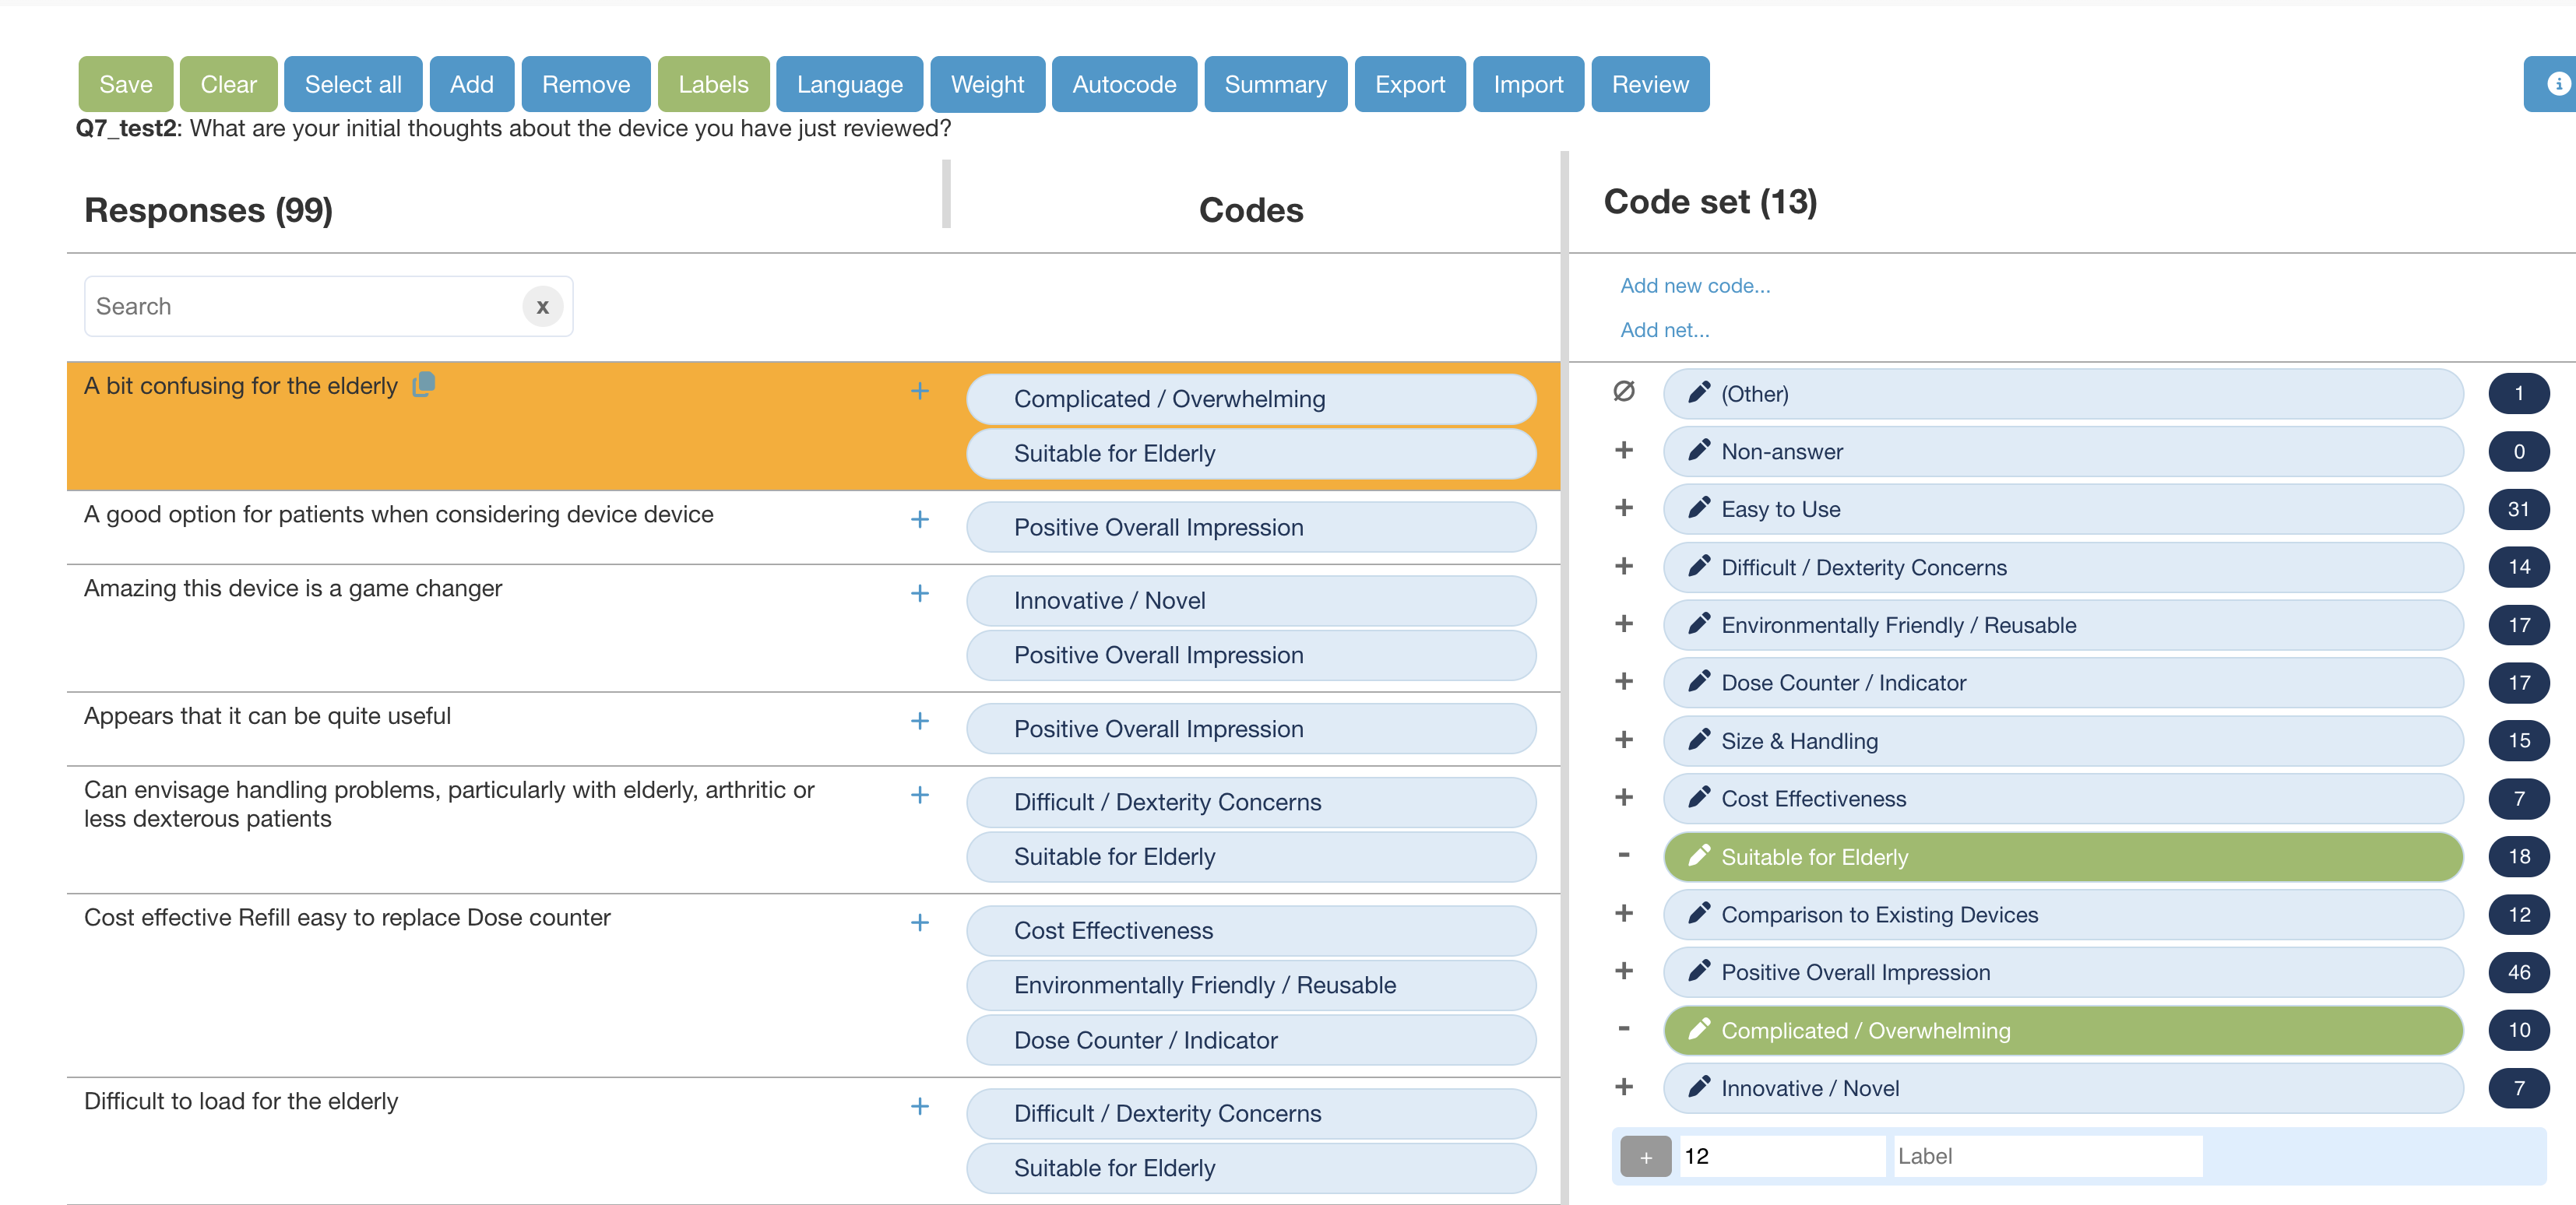Toggle plus next to Positive Overall Impression code
Image resolution: width=2576 pixels, height=1205 pixels.
[x=1624, y=971]
